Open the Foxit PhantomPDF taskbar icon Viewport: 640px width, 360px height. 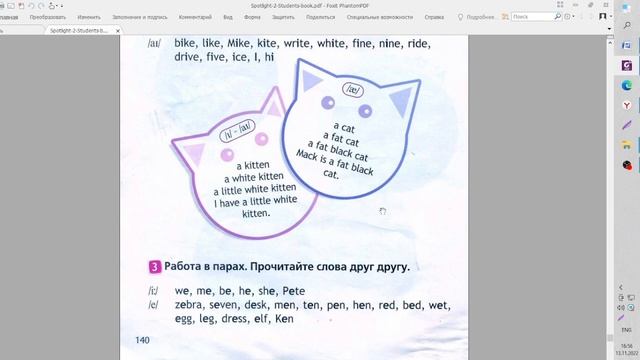tap(627, 65)
